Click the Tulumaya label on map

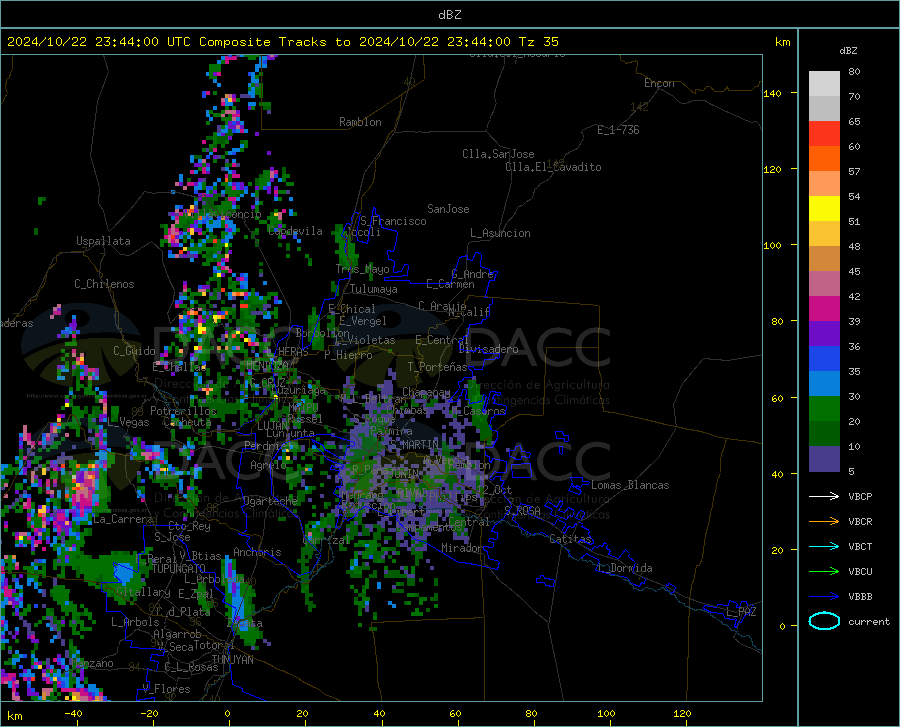(x=373, y=289)
